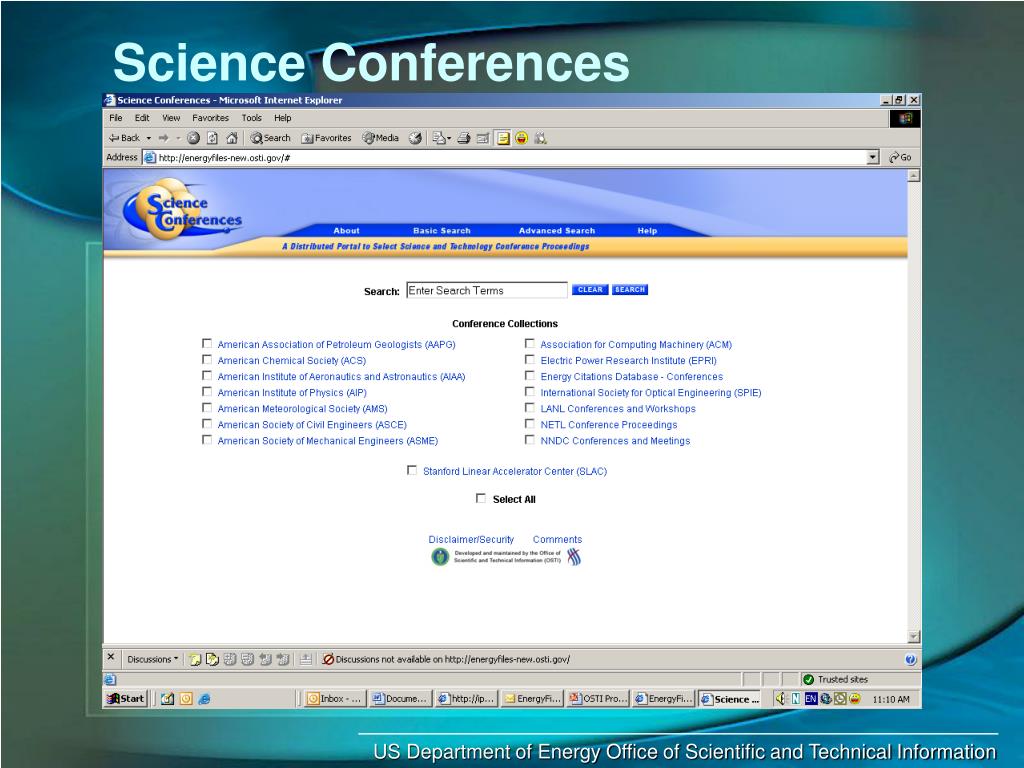The image size is (1024, 768).
Task: Switch to Advanced Search tab
Action: tap(557, 231)
